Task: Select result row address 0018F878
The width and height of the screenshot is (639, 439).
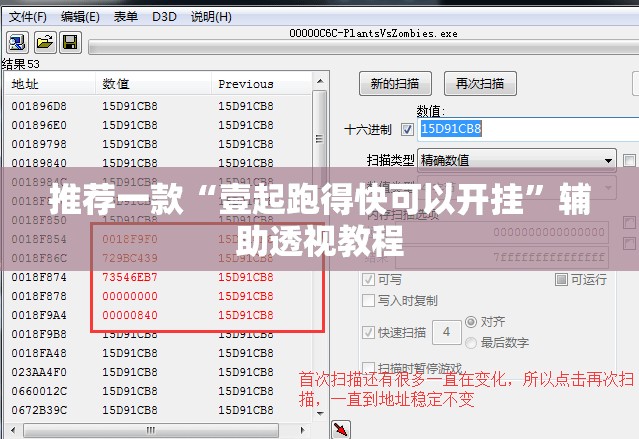Action: click(x=158, y=296)
